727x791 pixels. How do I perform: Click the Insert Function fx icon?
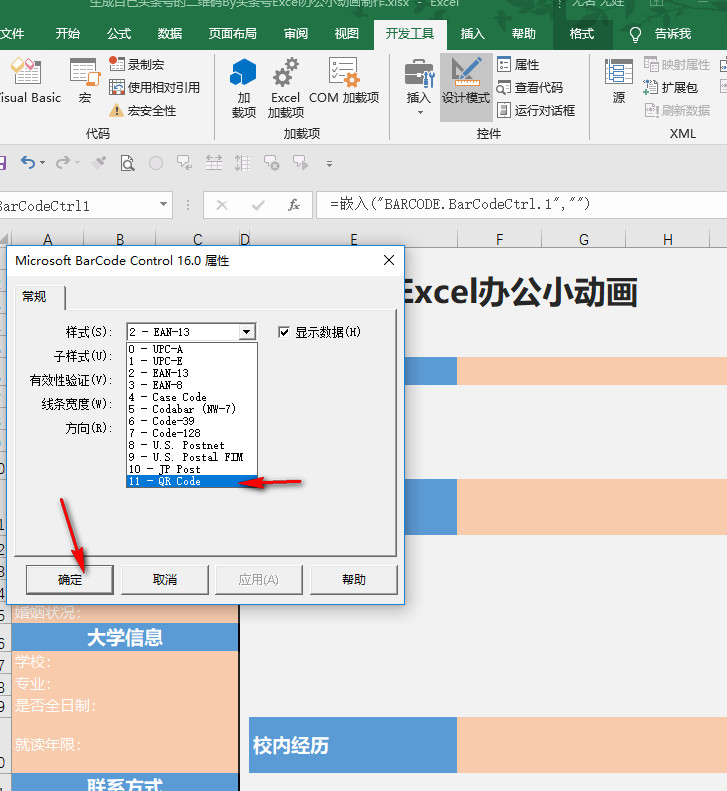coord(294,205)
